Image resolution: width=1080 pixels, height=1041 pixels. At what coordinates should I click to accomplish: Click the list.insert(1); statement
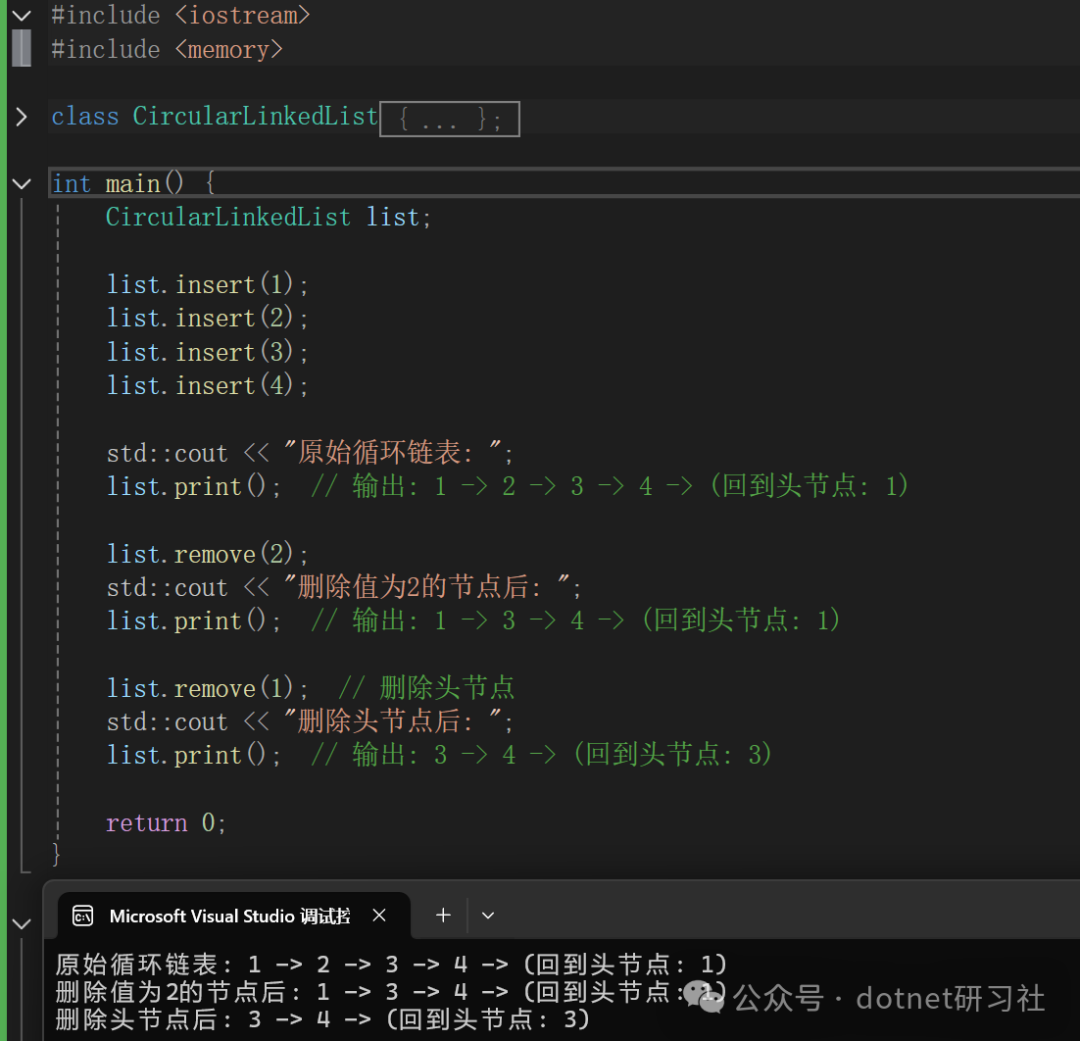207,285
